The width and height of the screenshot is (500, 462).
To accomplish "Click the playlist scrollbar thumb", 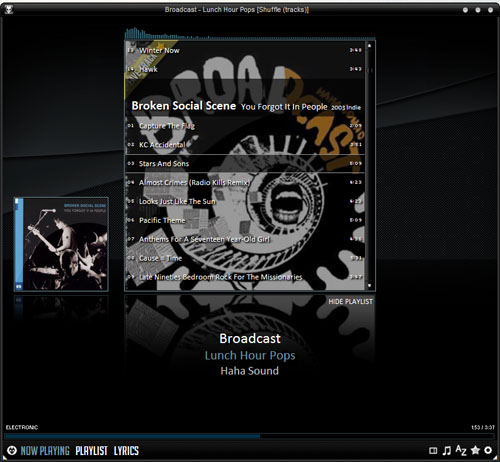I will tap(369, 70).
